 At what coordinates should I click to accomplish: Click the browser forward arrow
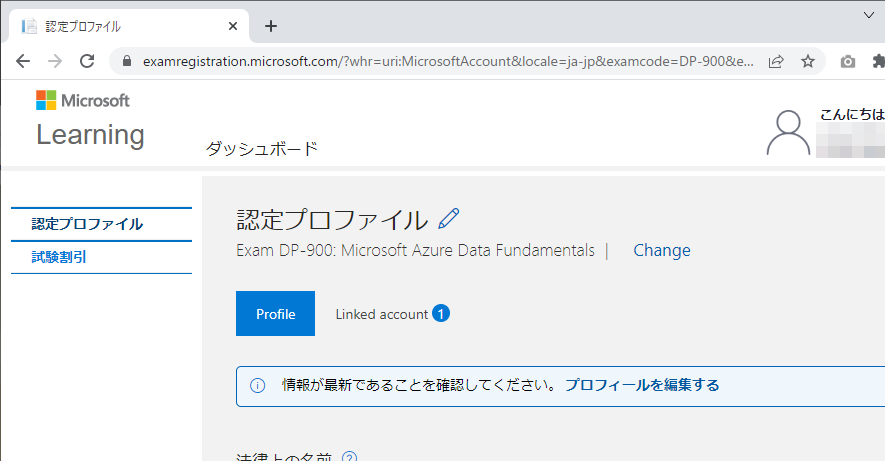click(x=55, y=61)
